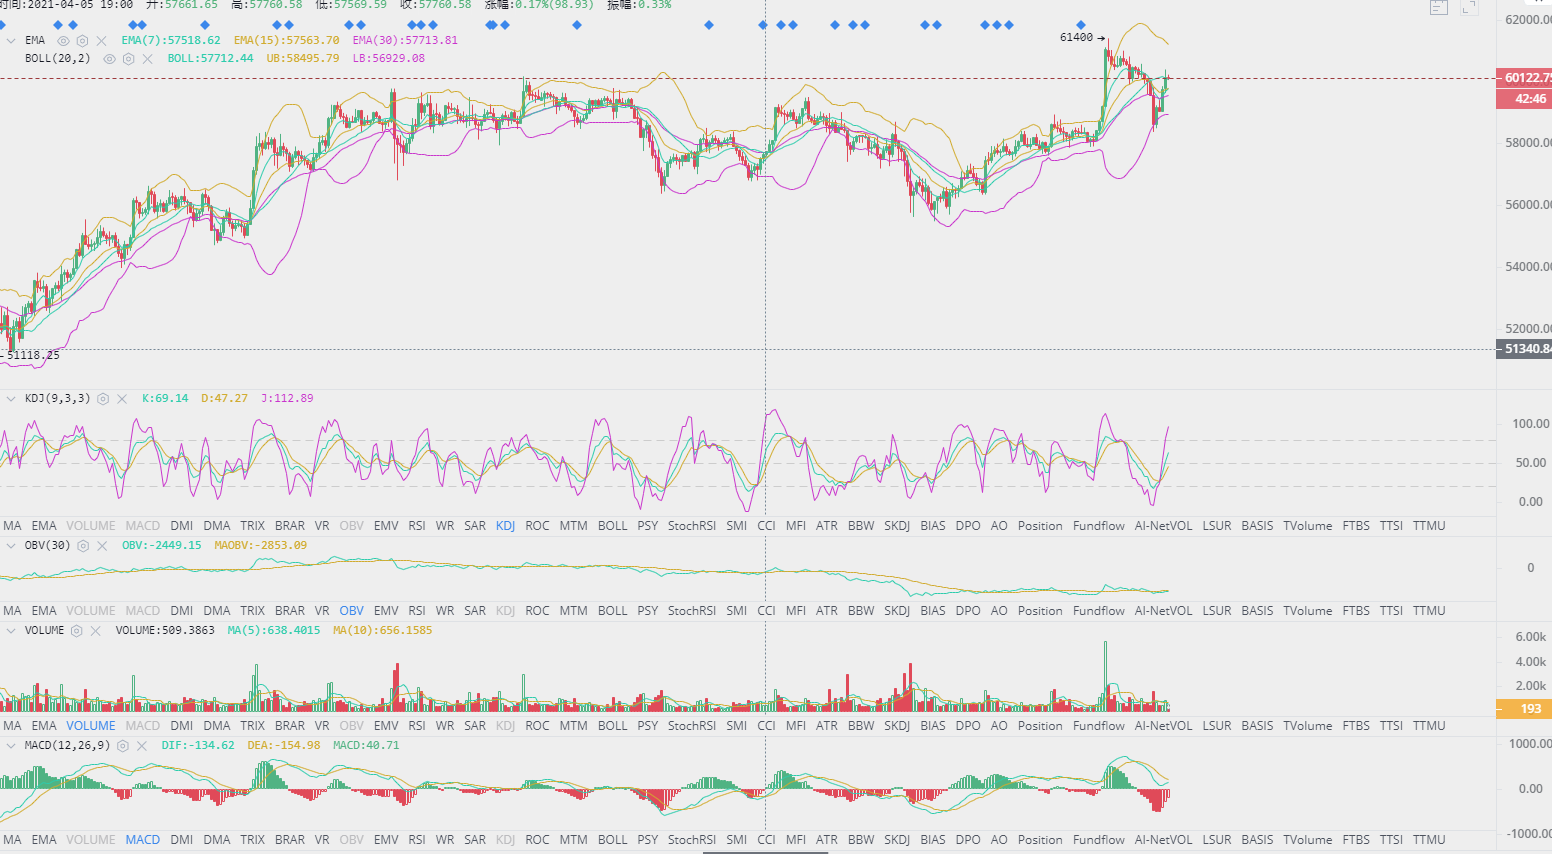The height and width of the screenshot is (854, 1552).
Task: Close the KDJ(9,3,3) sub-chart panel
Action: pos(122,399)
